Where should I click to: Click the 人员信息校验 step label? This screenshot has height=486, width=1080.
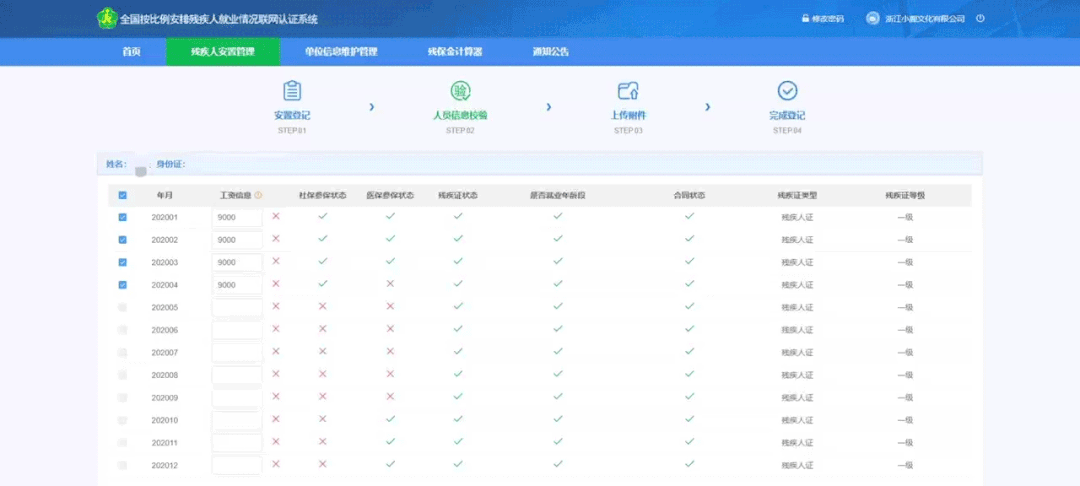(x=460, y=116)
